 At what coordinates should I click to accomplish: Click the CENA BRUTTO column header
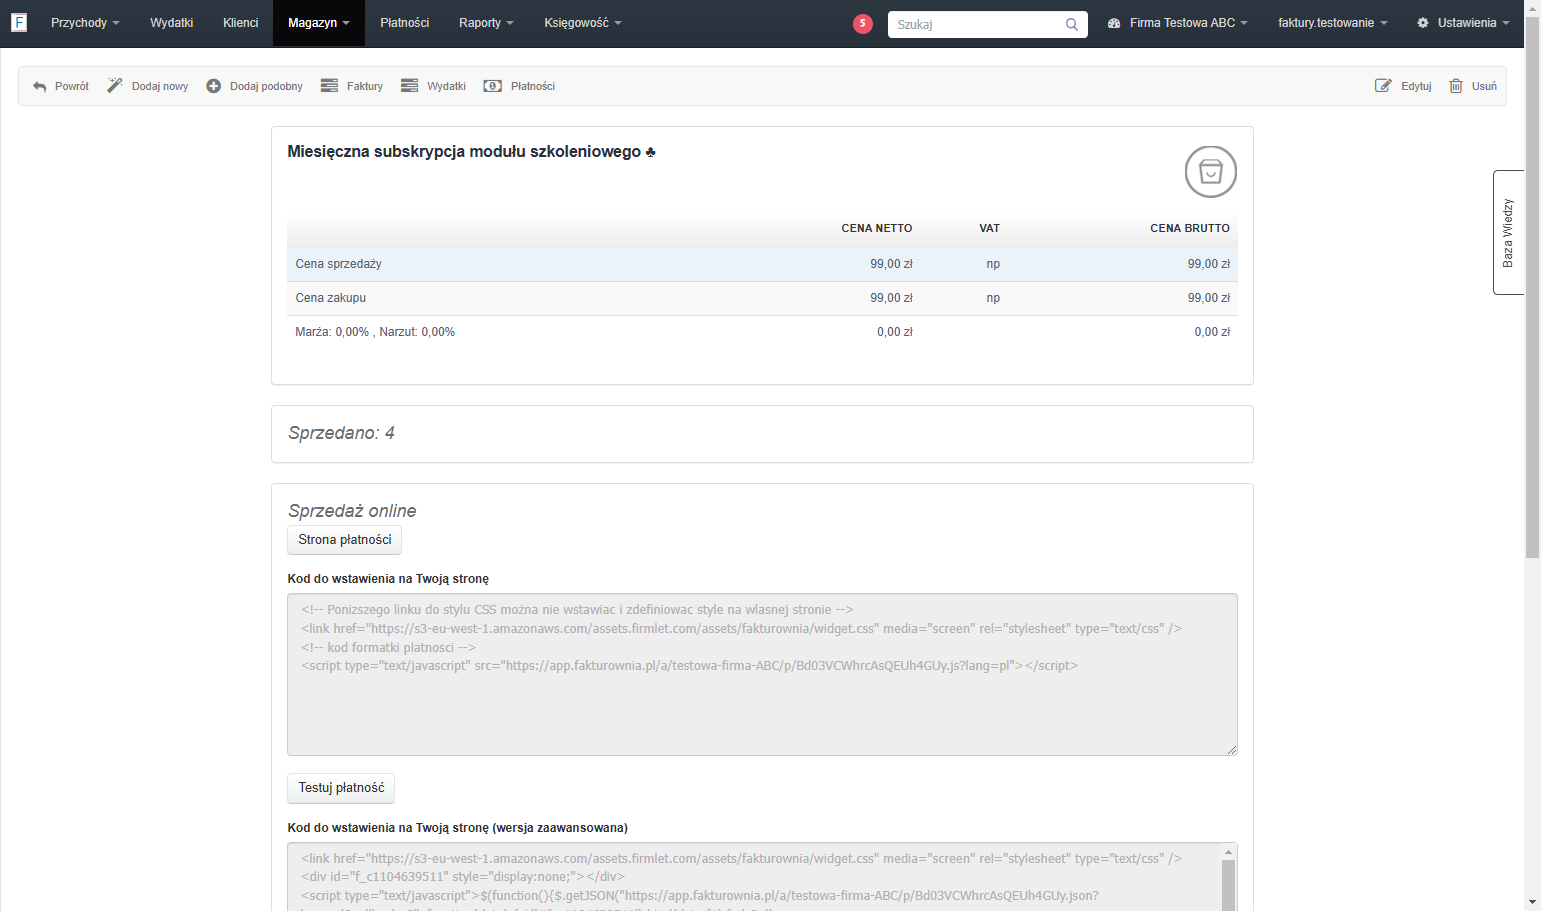pos(1190,228)
